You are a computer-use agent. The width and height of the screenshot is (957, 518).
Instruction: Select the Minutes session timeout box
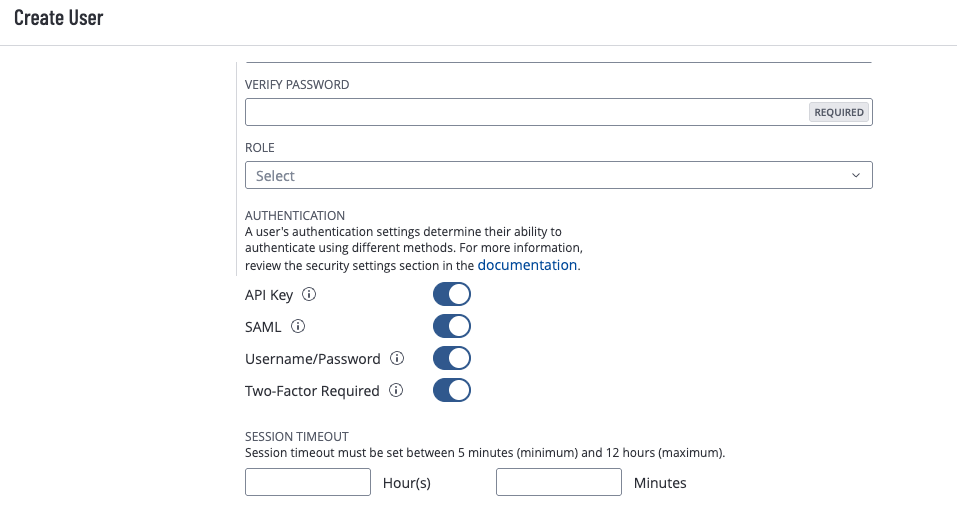pos(559,483)
